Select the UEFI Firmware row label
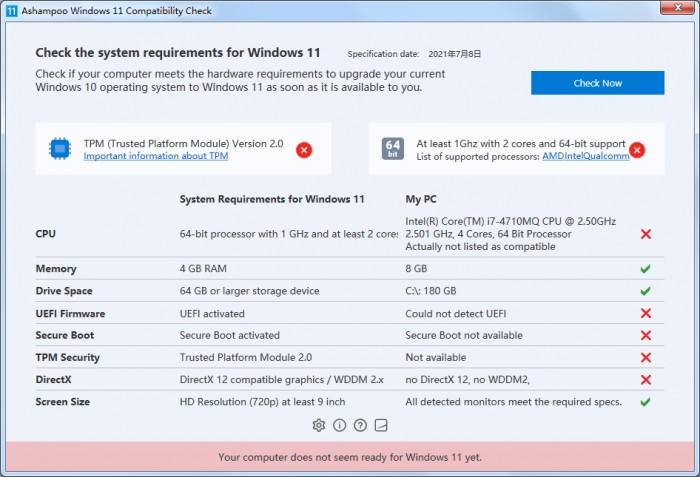This screenshot has width=700, height=477. tap(70, 314)
